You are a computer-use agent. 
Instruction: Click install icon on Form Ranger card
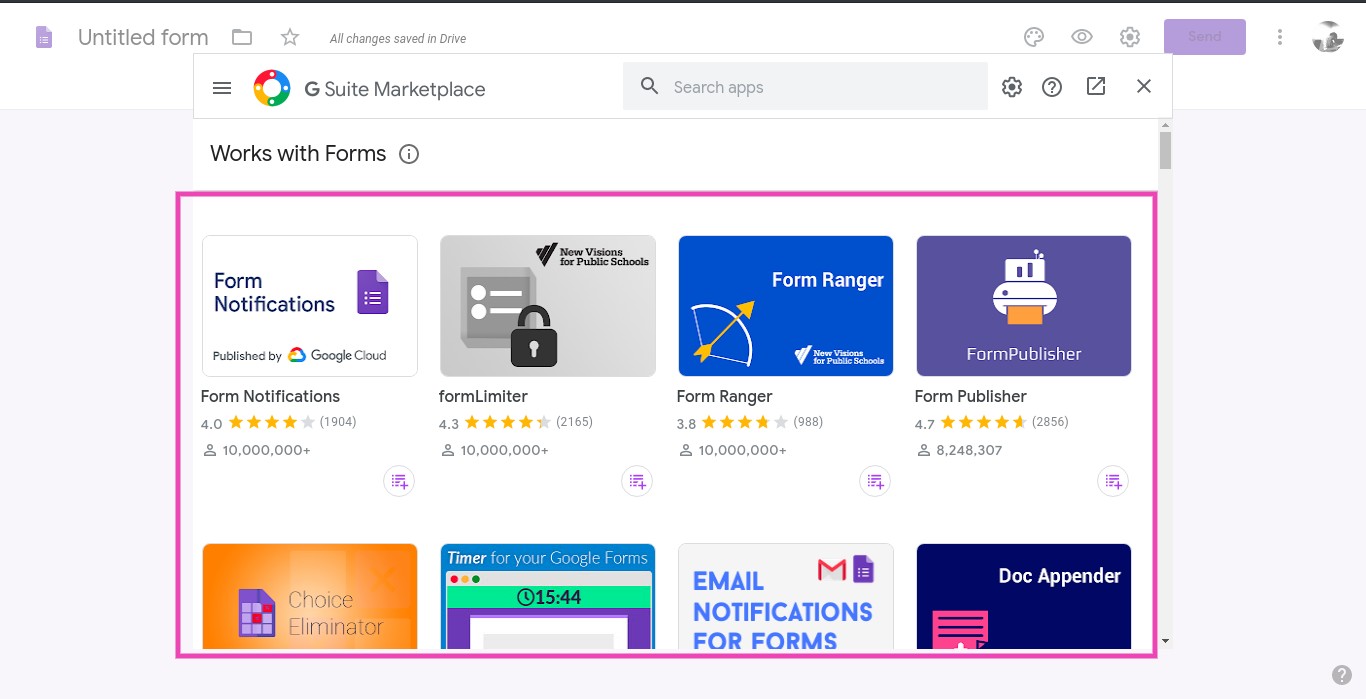(x=875, y=481)
